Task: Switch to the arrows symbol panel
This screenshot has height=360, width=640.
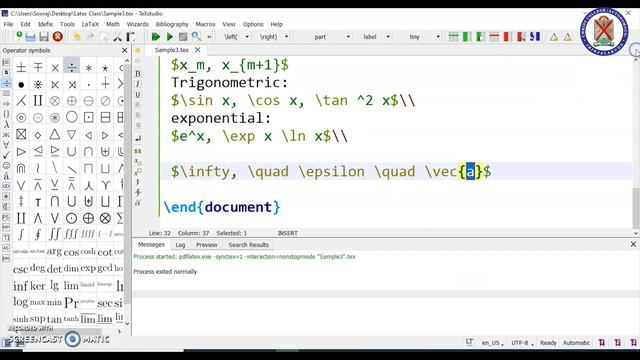Action: click(6, 104)
